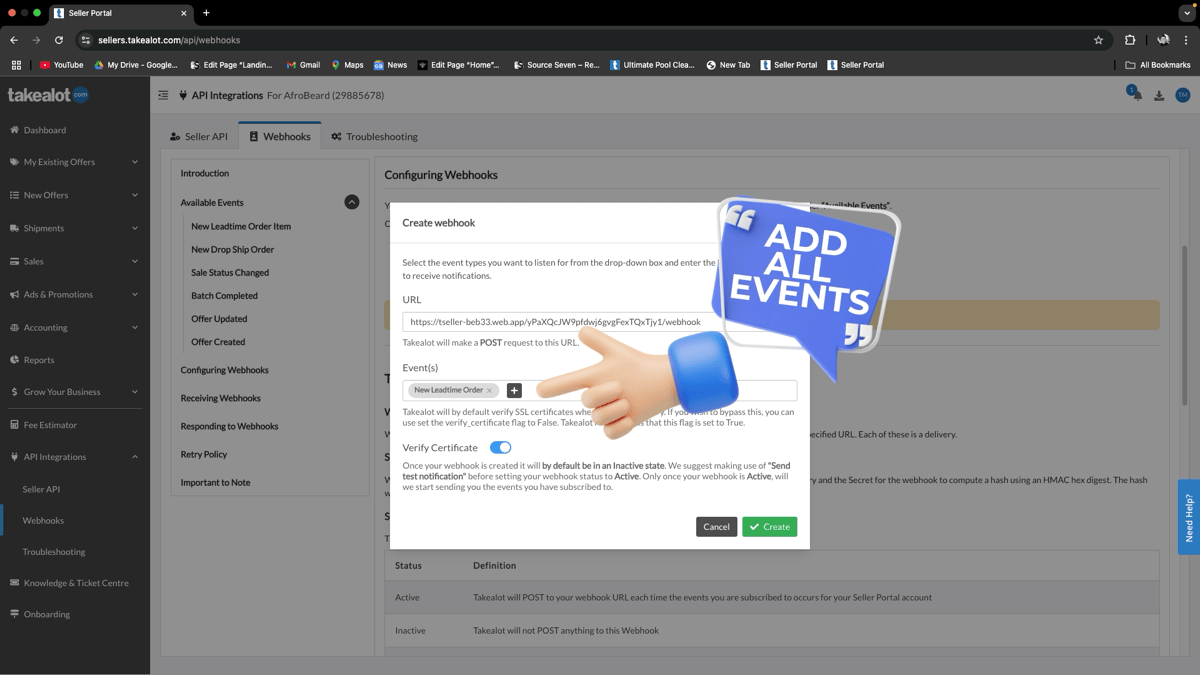
Task: Remove the New Leadtime Order event tag
Action: click(489, 390)
